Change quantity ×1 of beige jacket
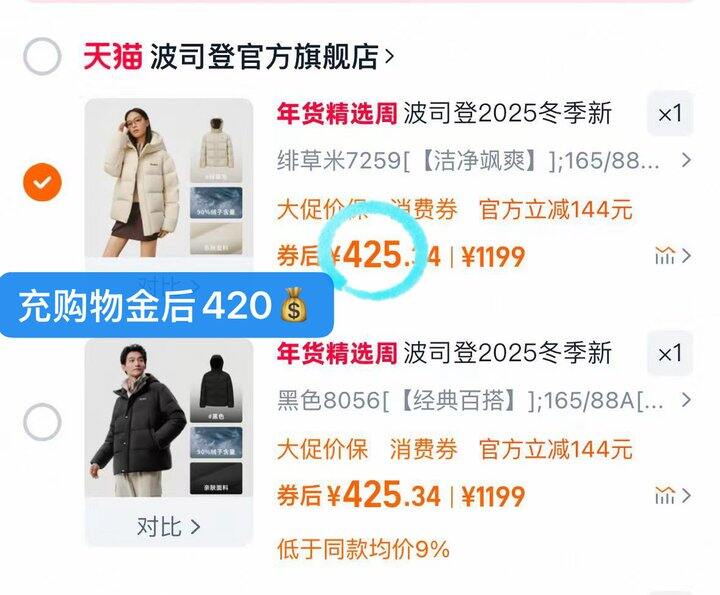This screenshot has height=595, width=720. (x=670, y=113)
